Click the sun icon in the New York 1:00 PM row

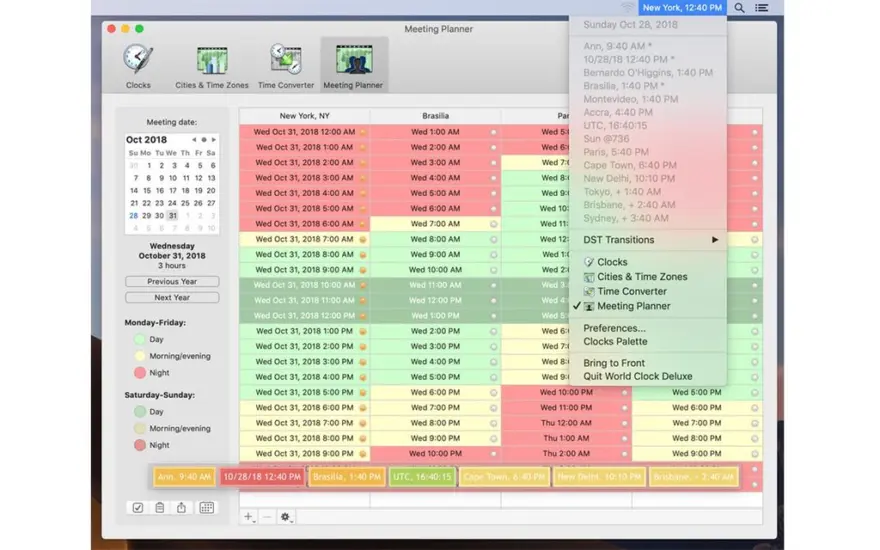[363, 332]
